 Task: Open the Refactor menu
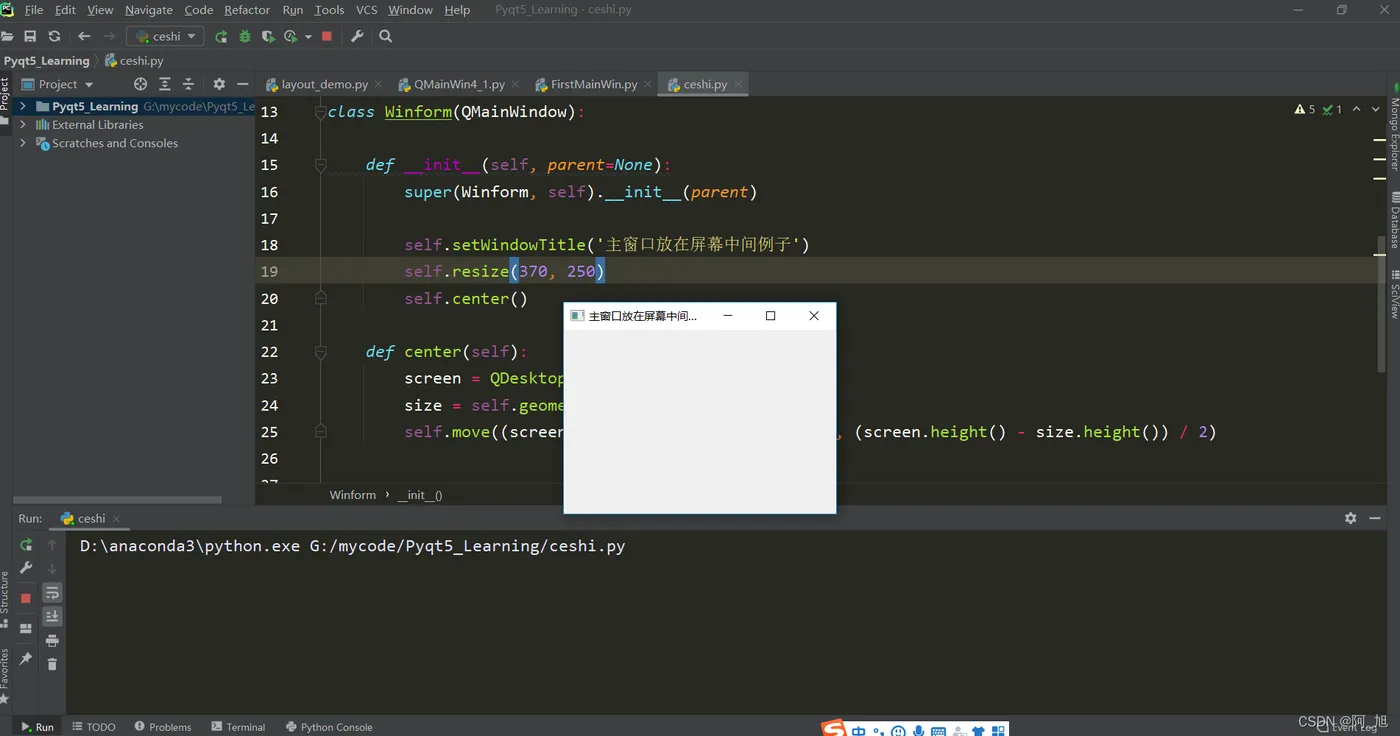tap(247, 10)
